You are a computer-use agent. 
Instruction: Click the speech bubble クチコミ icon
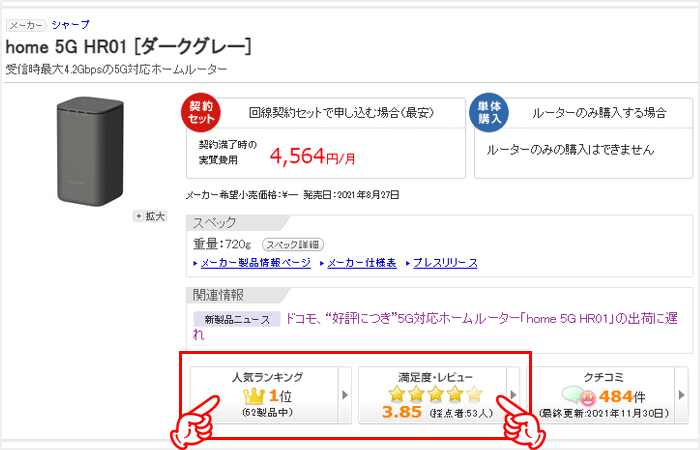(x=578, y=396)
